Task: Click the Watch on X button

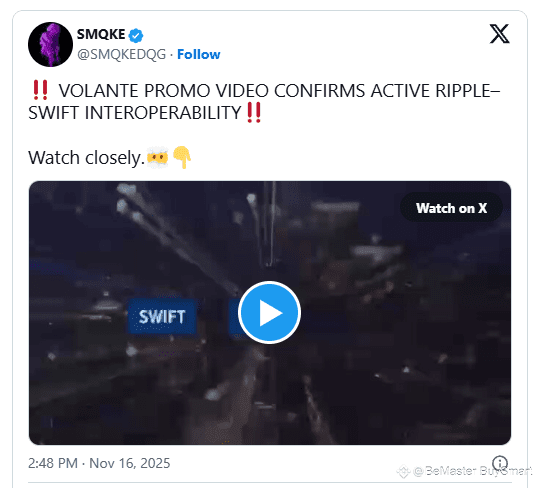Action: (451, 208)
